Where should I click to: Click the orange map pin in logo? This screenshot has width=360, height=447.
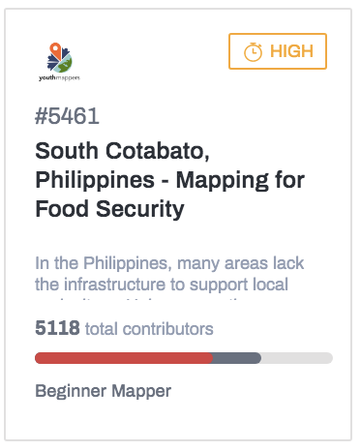pos(56,51)
